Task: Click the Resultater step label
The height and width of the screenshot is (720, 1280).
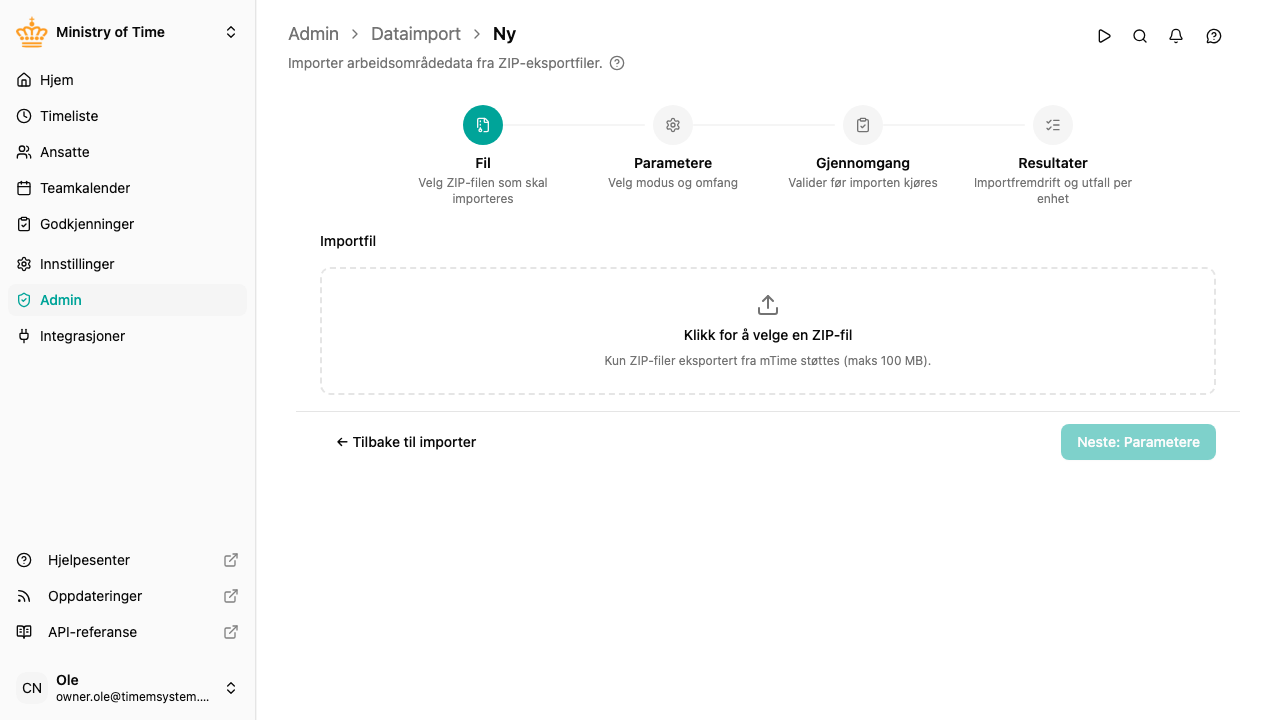Action: (x=1053, y=163)
